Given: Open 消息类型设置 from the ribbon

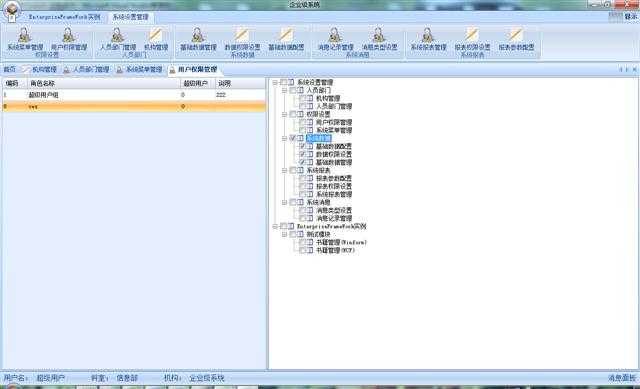Looking at the screenshot, I should point(379,38).
